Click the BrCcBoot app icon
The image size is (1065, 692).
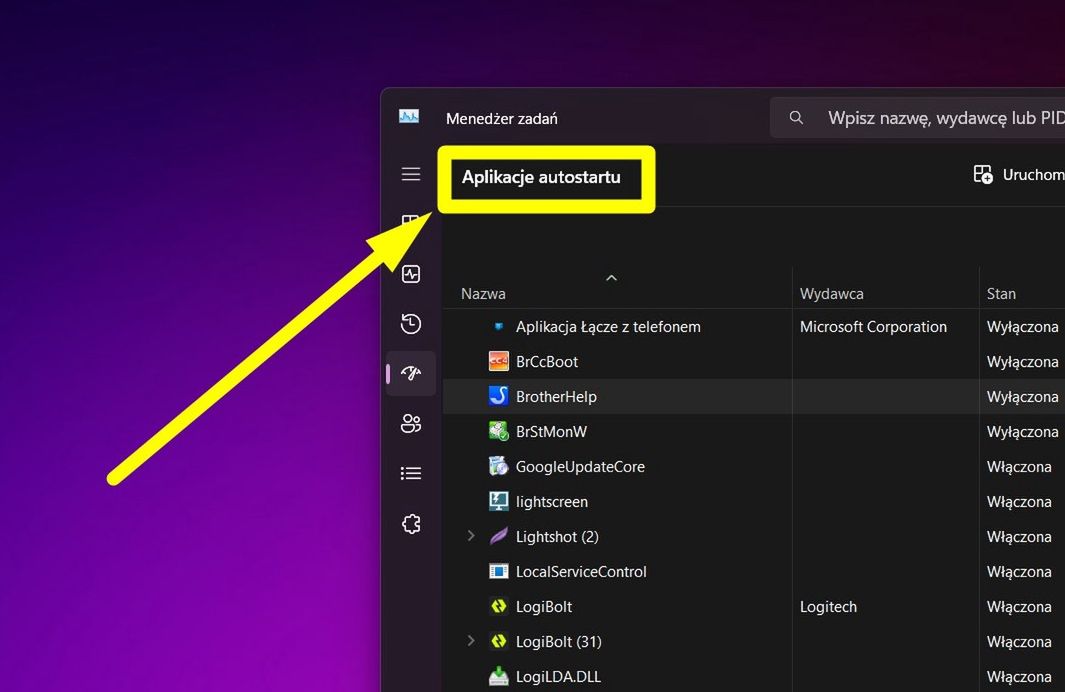[x=499, y=361]
